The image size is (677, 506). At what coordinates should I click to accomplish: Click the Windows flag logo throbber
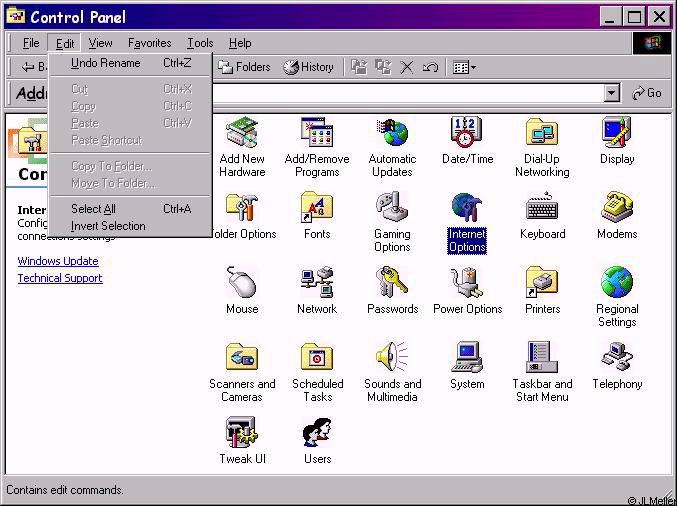click(652, 43)
